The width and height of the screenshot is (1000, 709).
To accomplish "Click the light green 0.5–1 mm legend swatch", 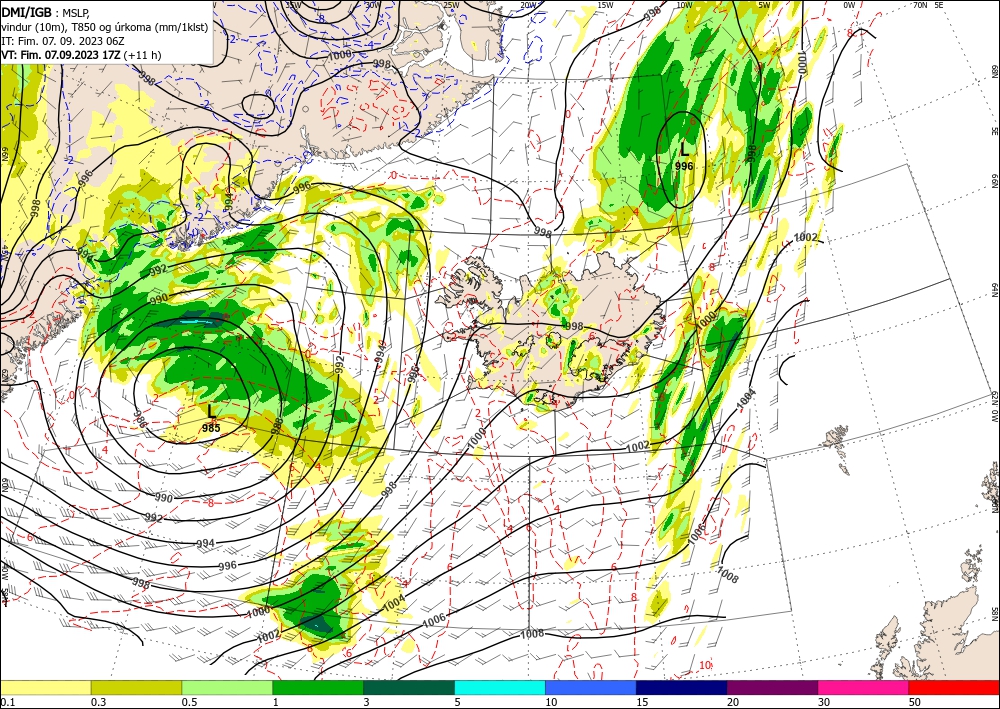I will (227, 687).
